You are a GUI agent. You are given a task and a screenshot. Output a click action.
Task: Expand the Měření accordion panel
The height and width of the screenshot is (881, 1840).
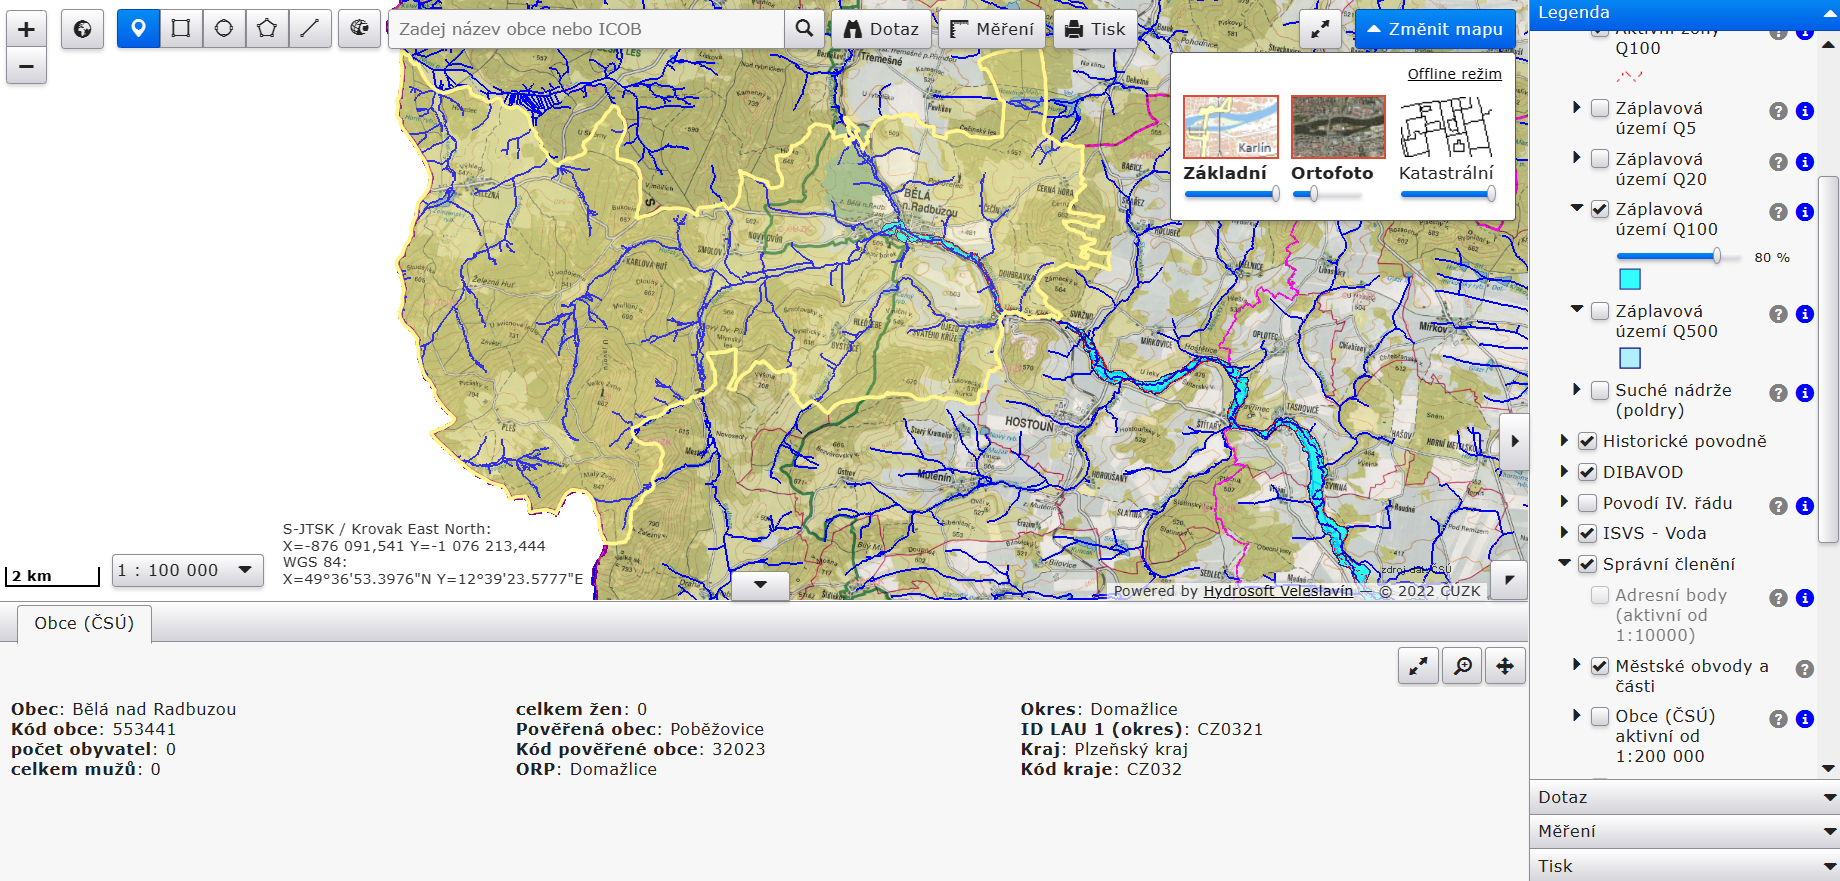[1684, 831]
